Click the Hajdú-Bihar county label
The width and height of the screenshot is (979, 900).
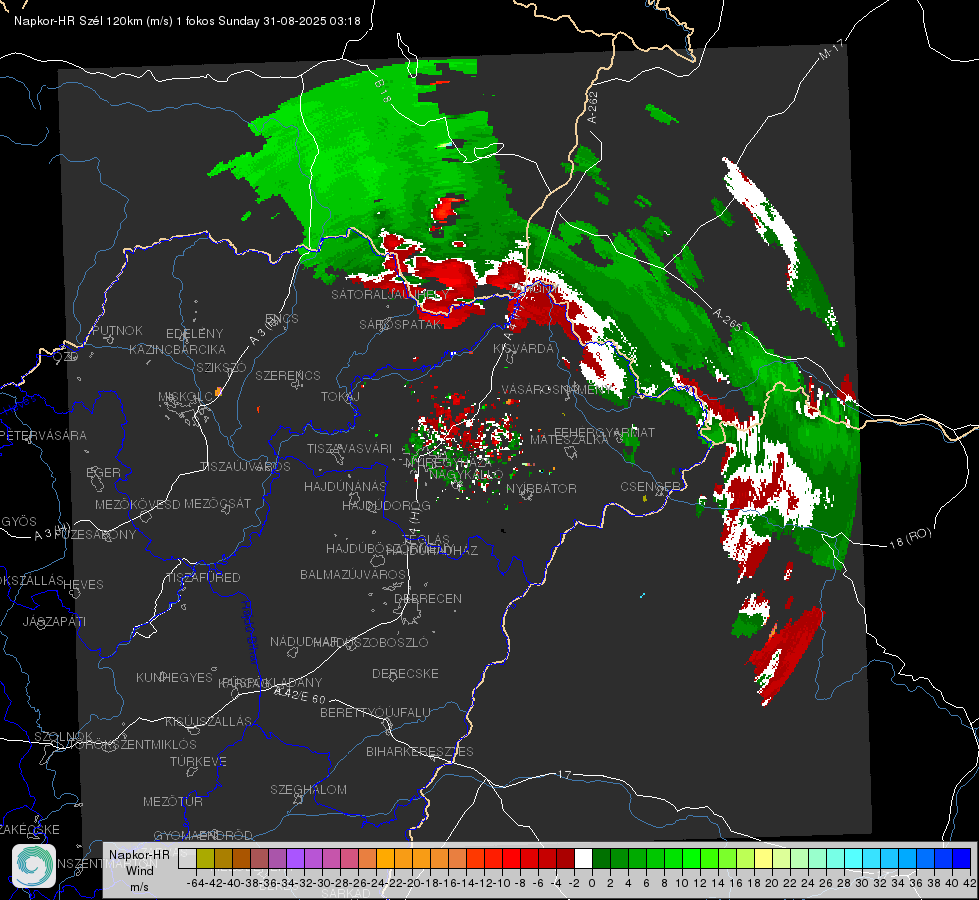click(249, 633)
